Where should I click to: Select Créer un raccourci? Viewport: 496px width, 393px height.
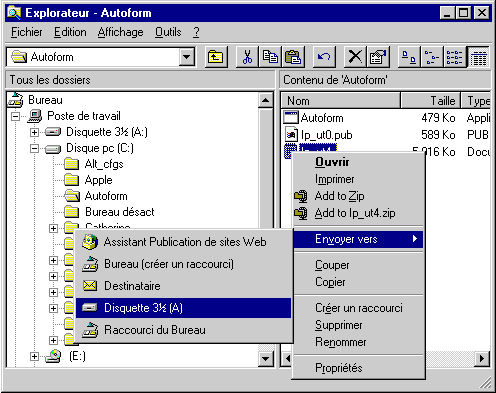coord(358,308)
